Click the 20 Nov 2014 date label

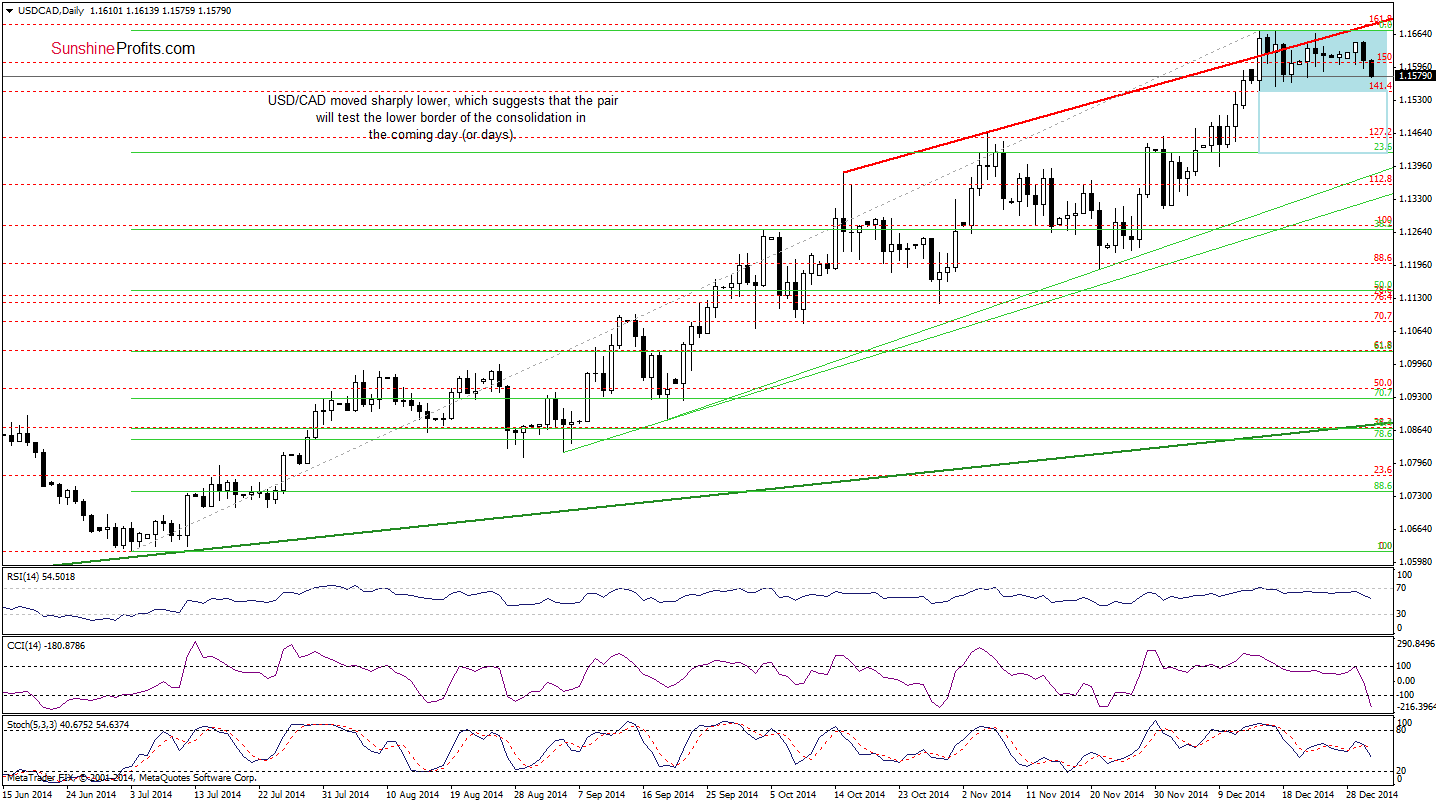pos(1117,795)
